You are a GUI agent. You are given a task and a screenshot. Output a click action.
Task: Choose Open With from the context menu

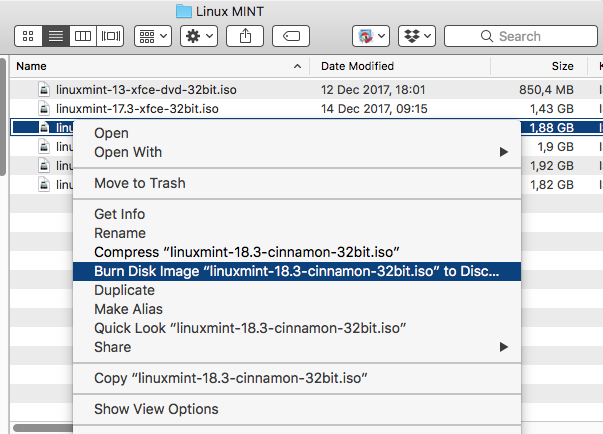coord(297,152)
